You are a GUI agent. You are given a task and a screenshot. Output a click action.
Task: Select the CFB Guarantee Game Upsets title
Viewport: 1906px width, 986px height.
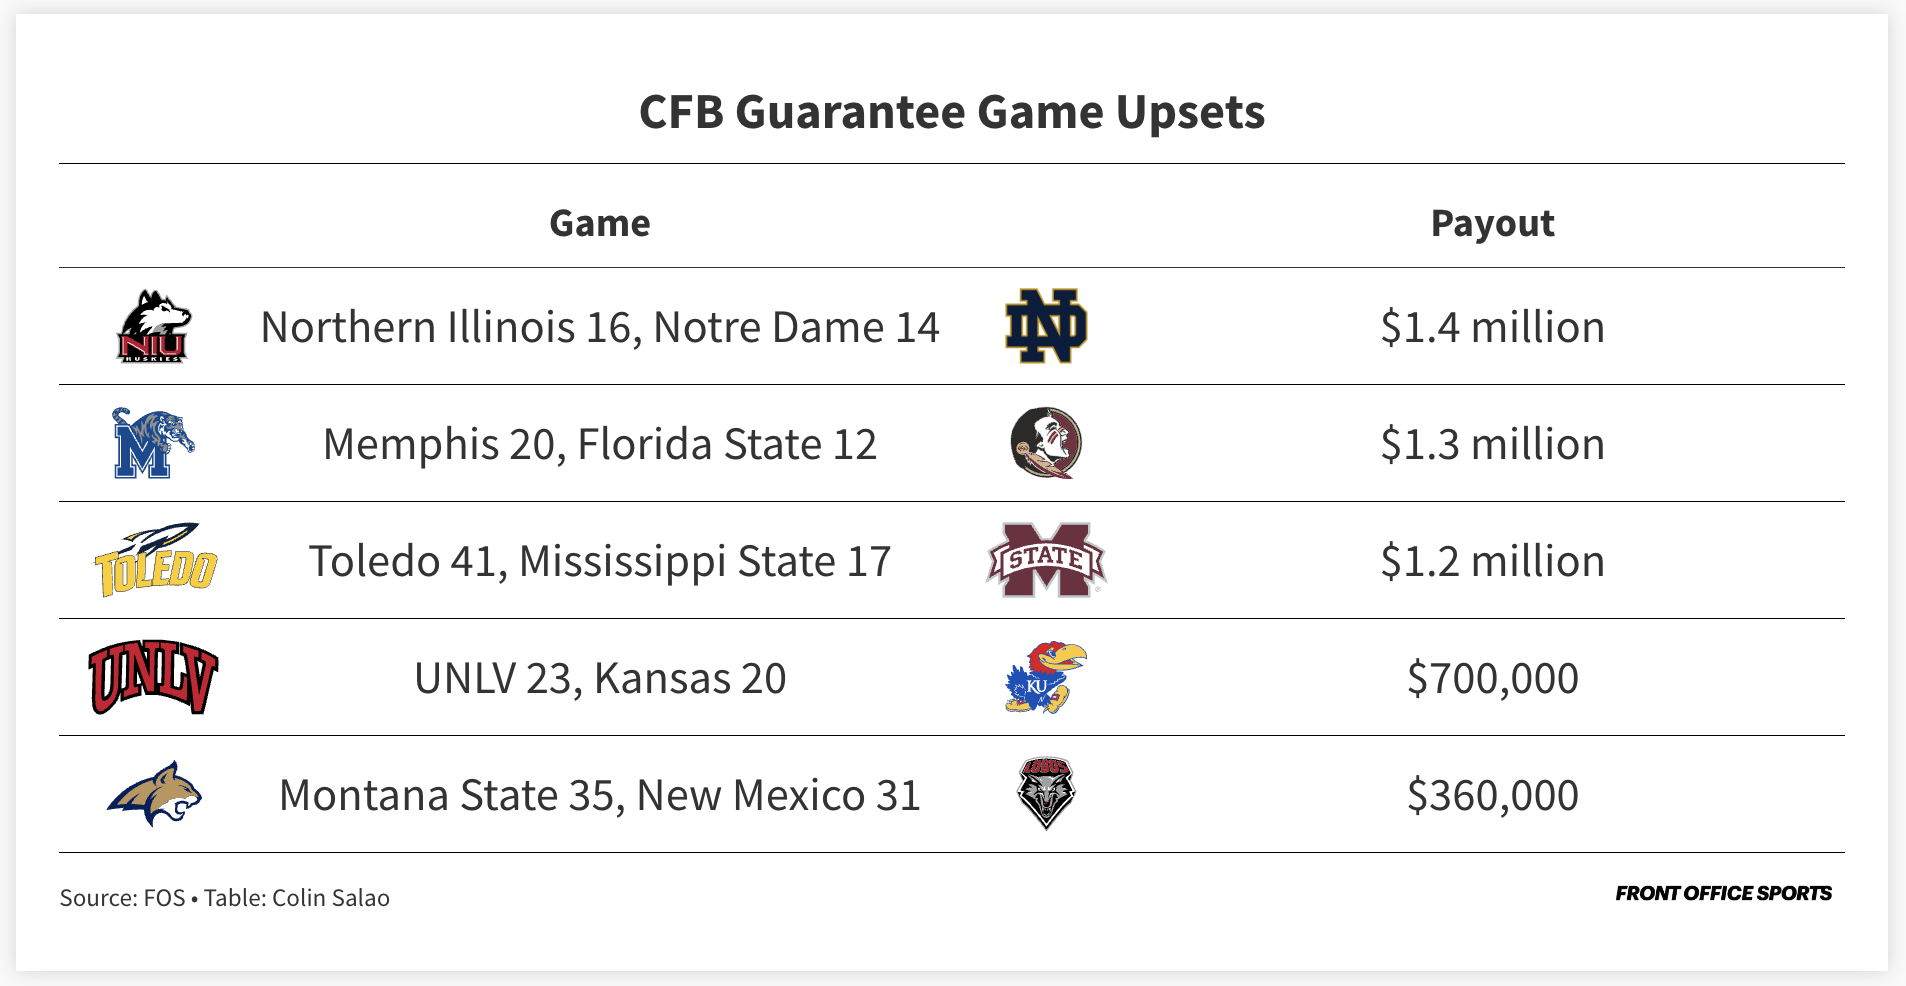pyautogui.click(x=952, y=112)
